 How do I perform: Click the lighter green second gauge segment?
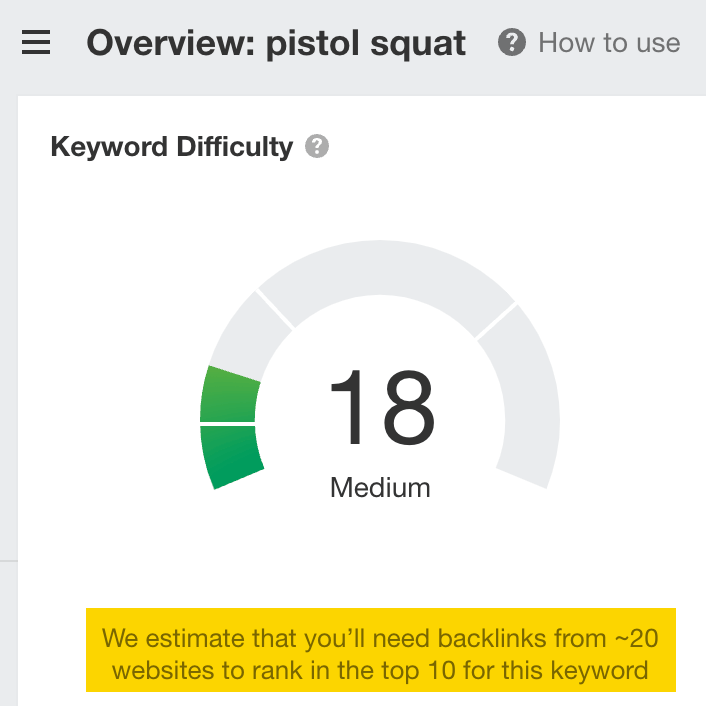pos(229,395)
